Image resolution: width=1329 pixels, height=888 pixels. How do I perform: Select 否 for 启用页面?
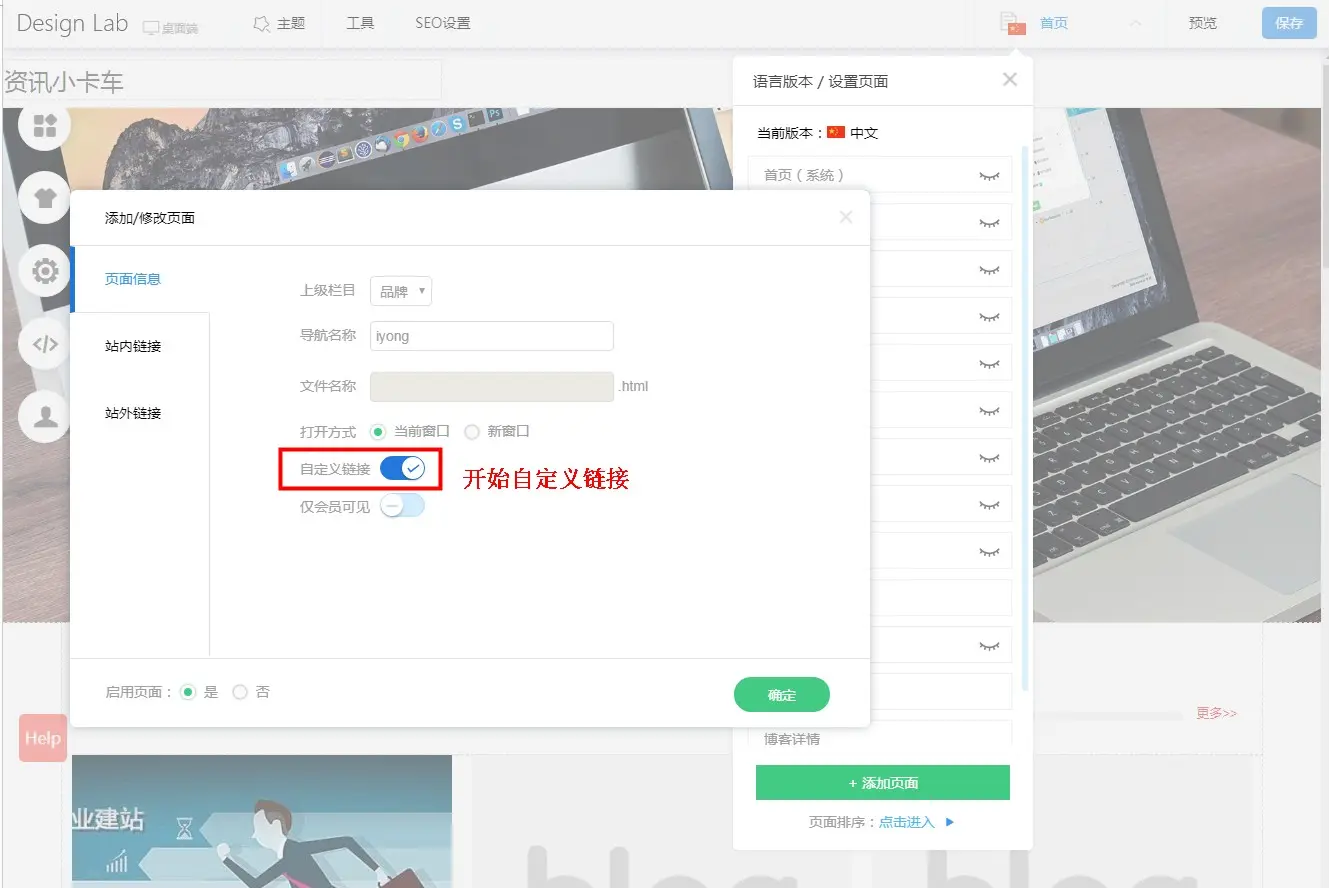[x=240, y=692]
